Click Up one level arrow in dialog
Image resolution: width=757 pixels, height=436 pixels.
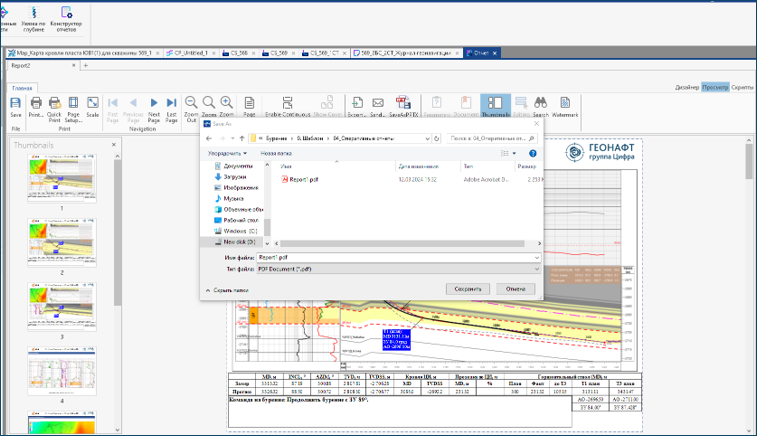click(x=242, y=139)
